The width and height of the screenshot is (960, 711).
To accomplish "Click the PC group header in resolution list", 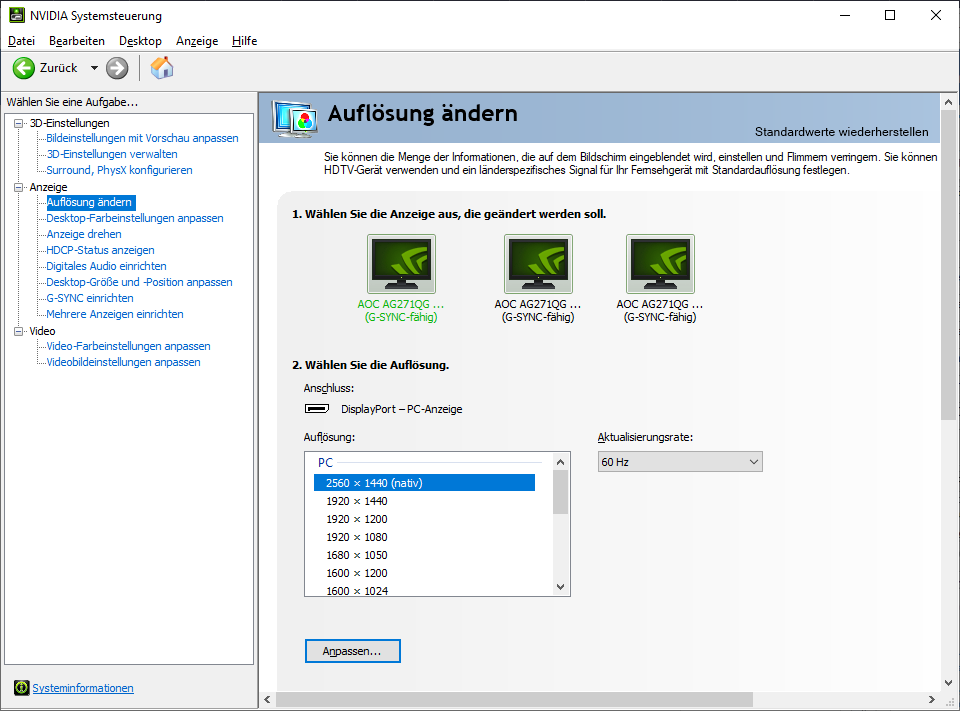I will tap(325, 462).
